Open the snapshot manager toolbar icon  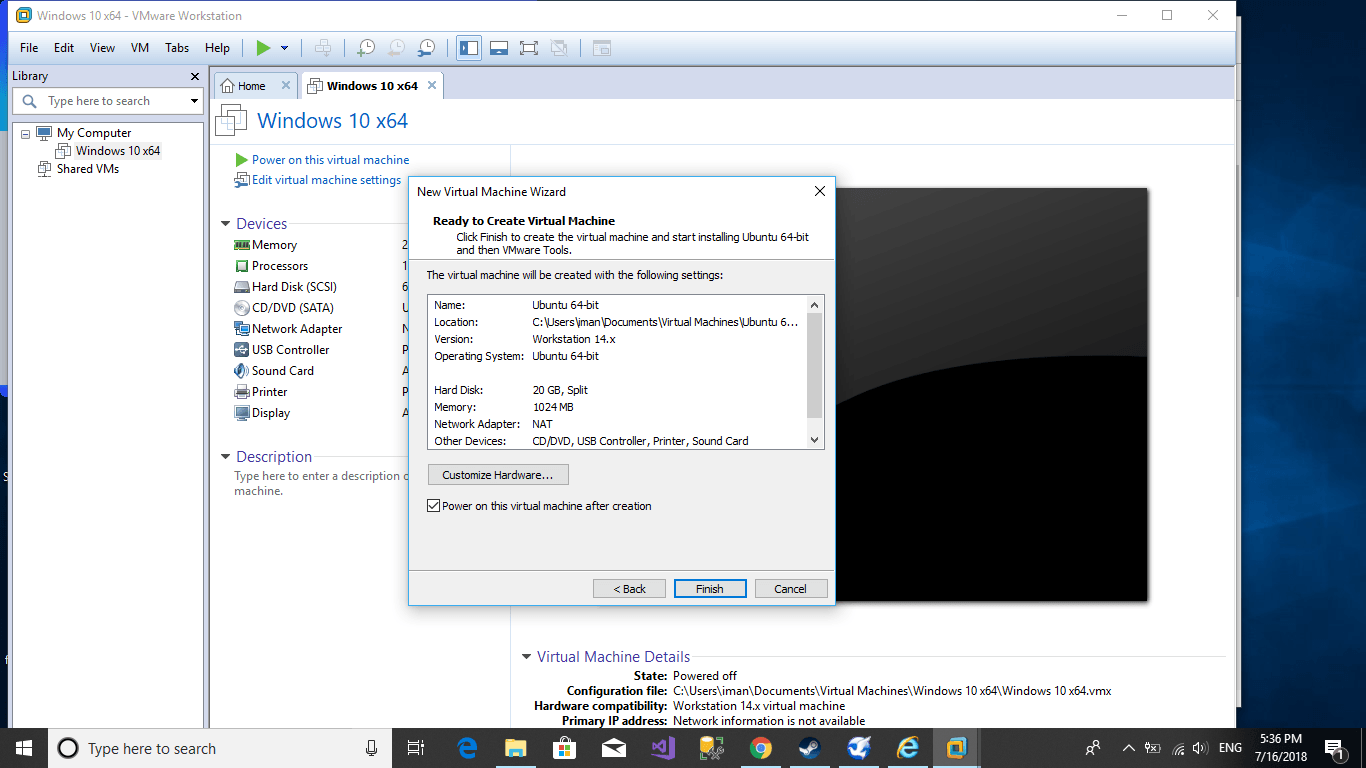pos(426,48)
